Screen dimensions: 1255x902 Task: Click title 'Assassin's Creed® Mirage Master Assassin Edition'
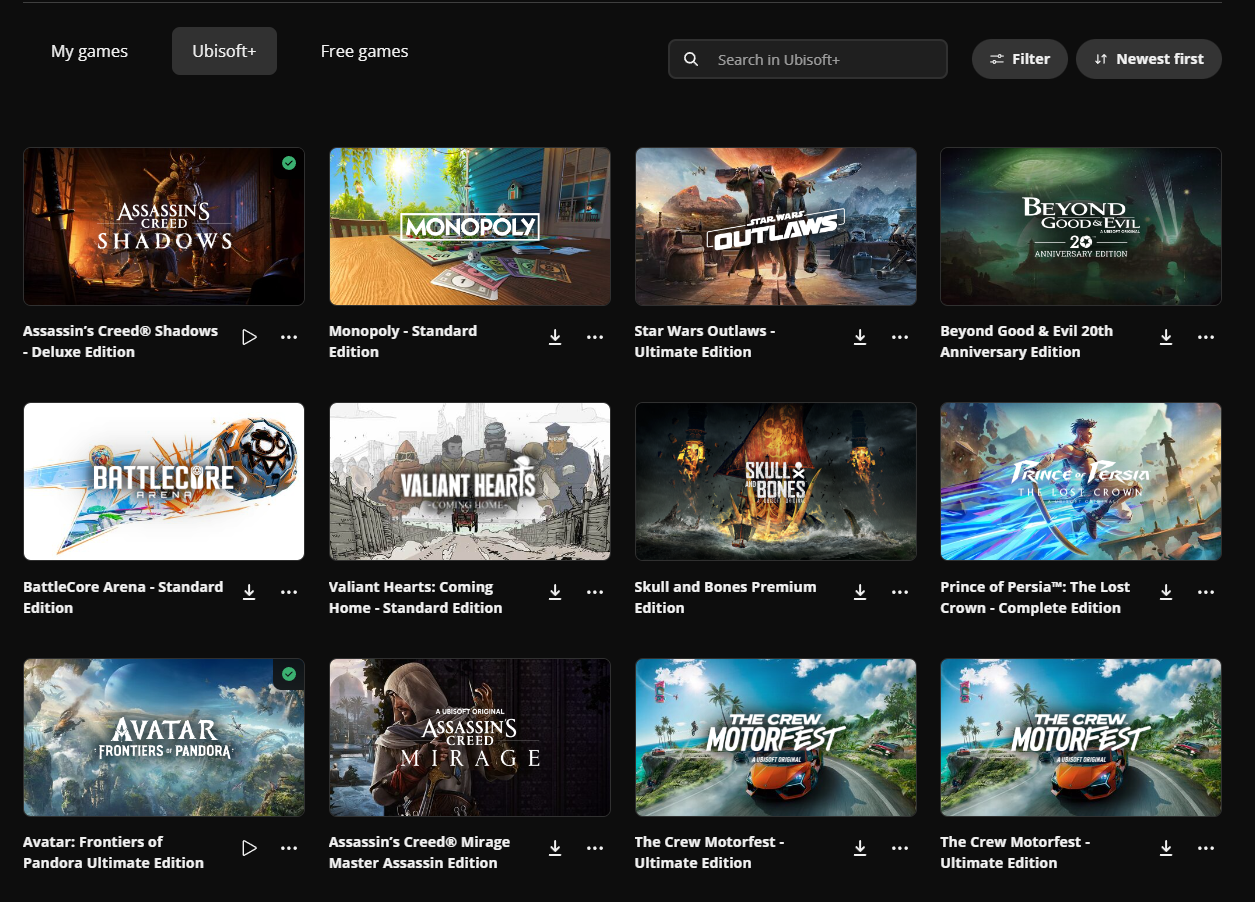pyautogui.click(x=419, y=852)
